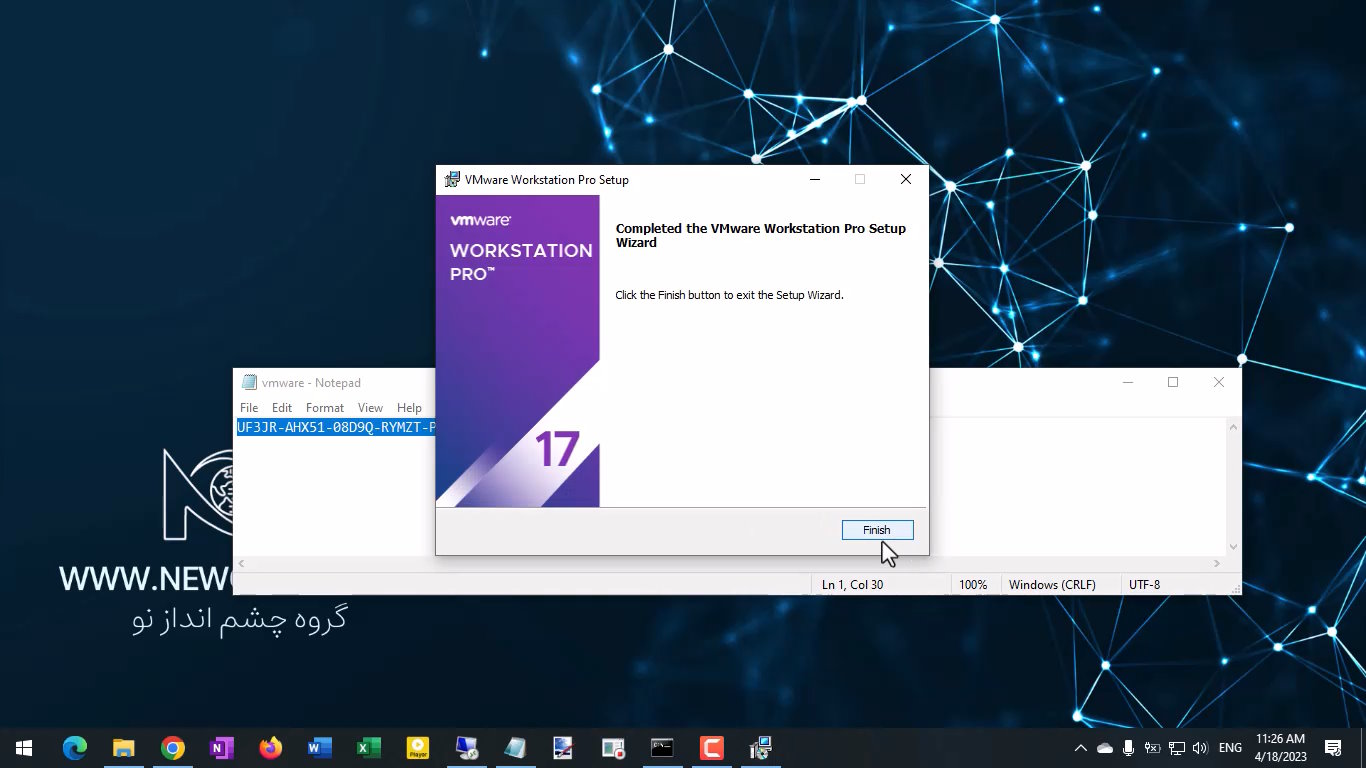Click Finish to exit the Setup Wizard

tap(877, 530)
